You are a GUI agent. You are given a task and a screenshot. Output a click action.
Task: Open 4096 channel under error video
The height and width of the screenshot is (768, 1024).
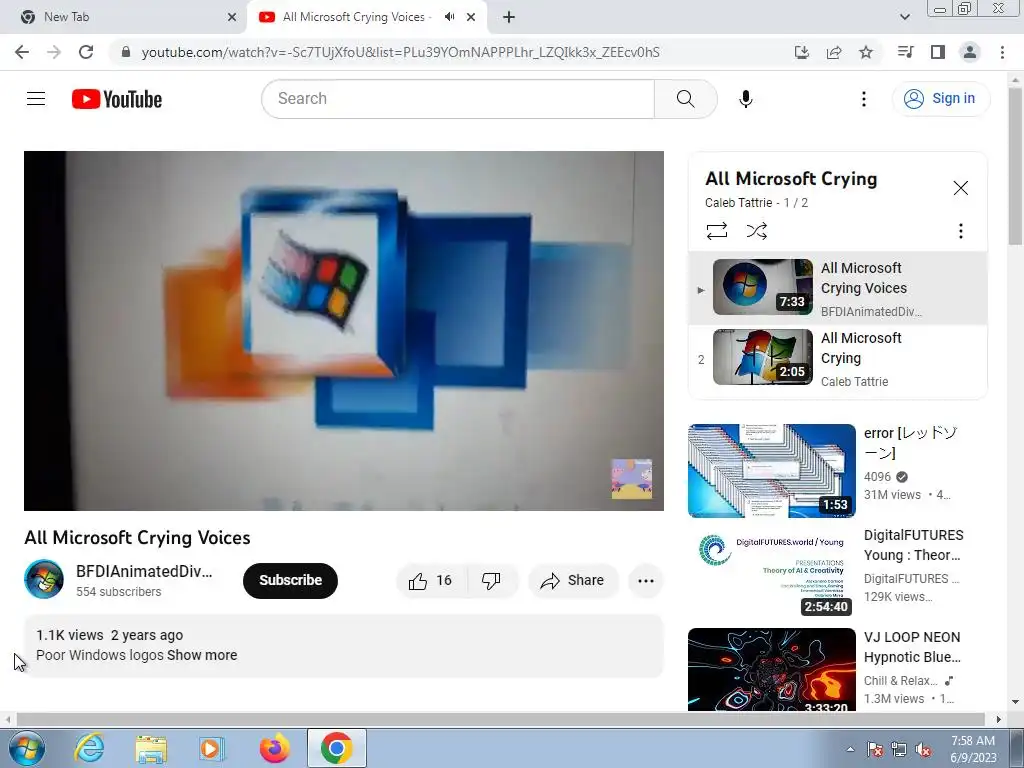(x=877, y=477)
